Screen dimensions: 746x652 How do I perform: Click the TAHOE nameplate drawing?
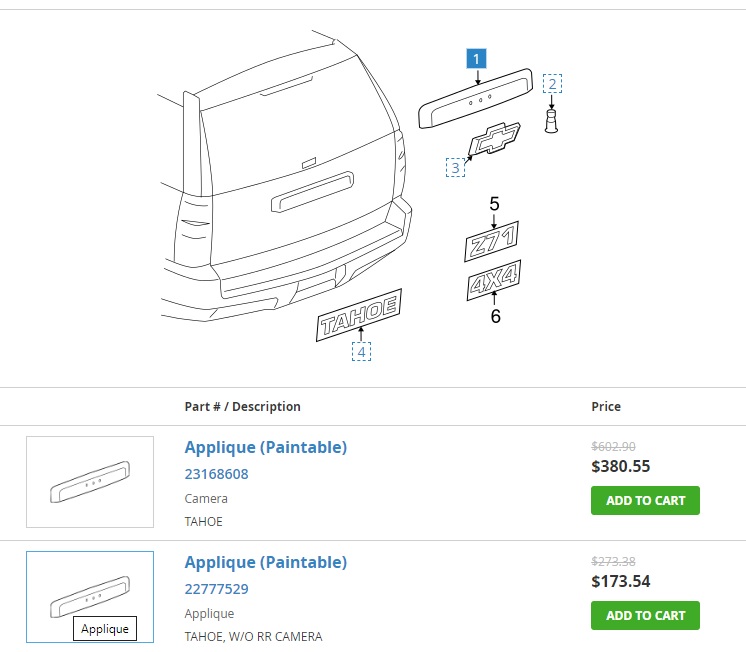coord(359,315)
